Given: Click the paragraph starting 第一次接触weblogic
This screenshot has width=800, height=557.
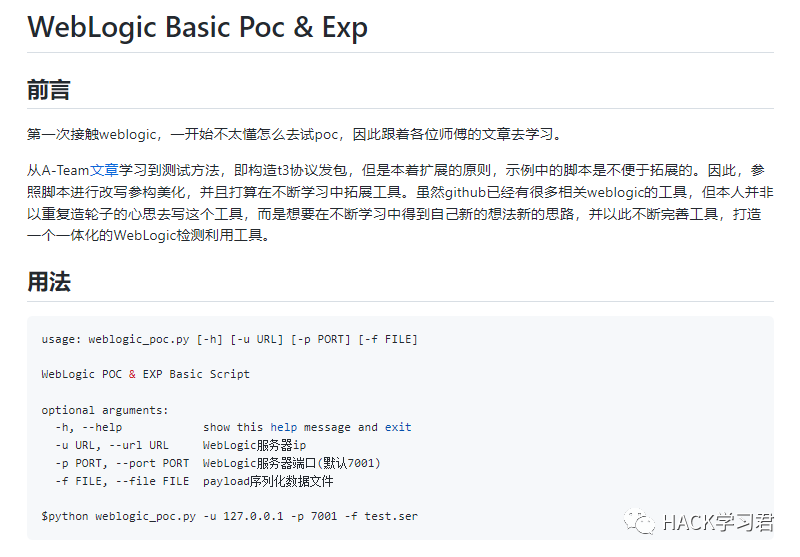Looking at the screenshot, I should pyautogui.click(x=295, y=134).
